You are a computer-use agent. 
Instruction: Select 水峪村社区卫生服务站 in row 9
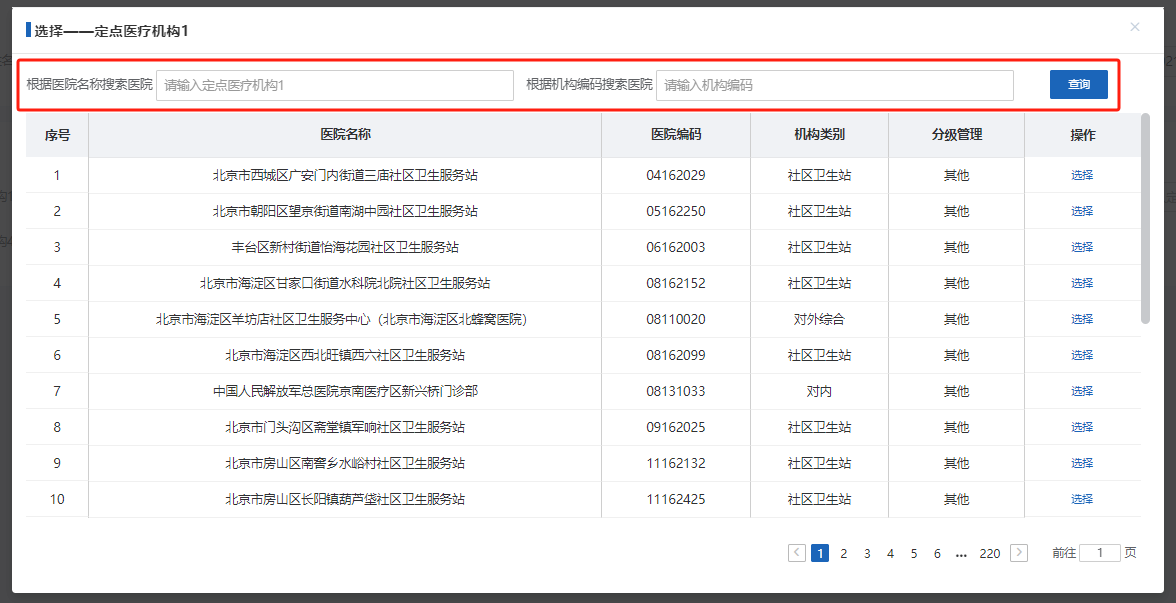(1082, 462)
